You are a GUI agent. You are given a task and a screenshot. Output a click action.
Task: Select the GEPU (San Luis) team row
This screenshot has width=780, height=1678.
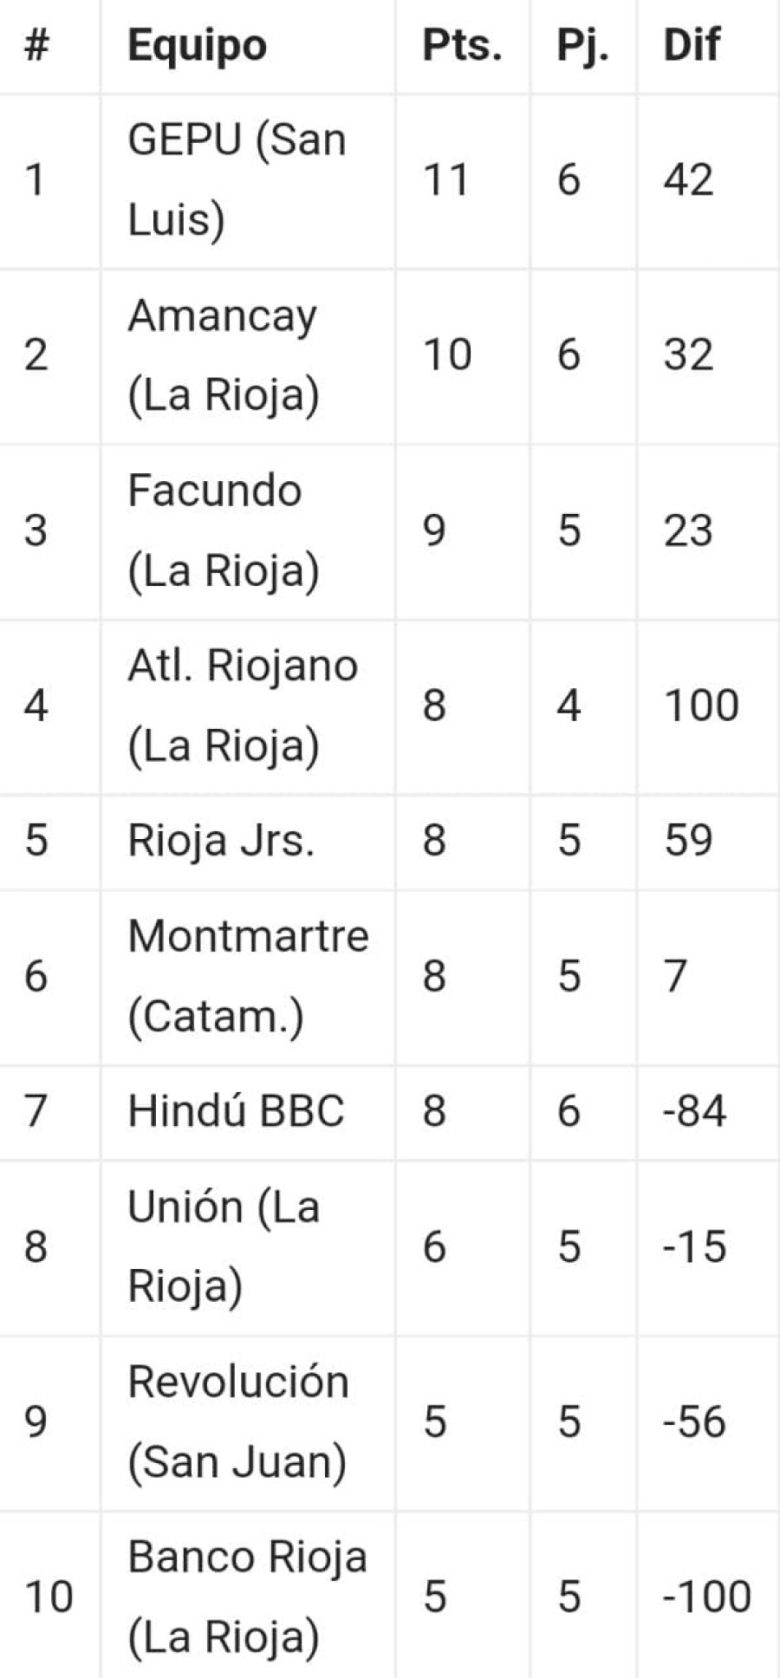coord(390,181)
